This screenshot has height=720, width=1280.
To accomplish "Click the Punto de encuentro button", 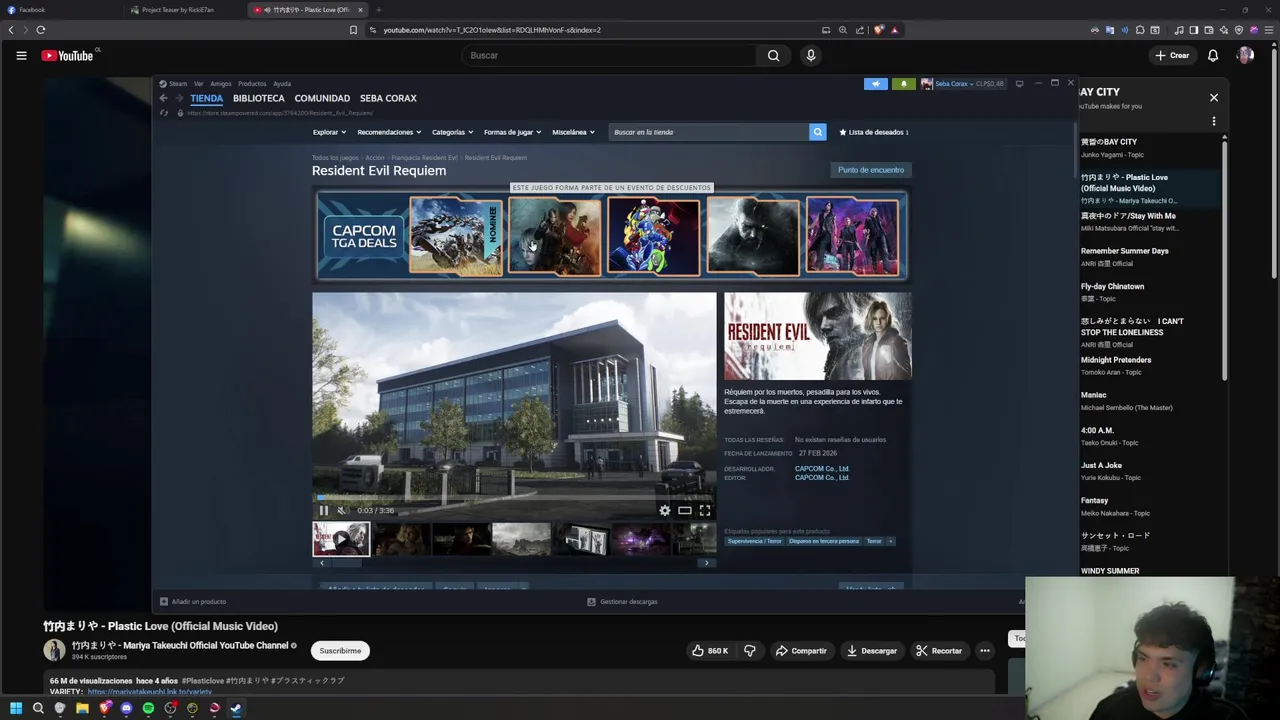I will 870,170.
